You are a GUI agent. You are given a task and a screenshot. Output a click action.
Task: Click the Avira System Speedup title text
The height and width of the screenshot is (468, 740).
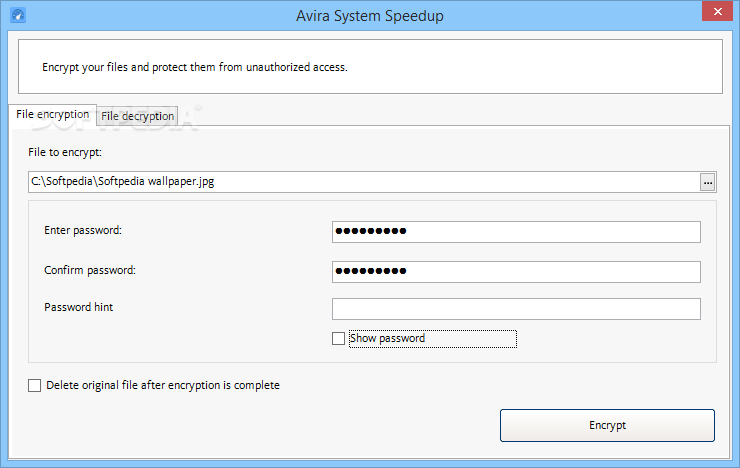click(370, 16)
